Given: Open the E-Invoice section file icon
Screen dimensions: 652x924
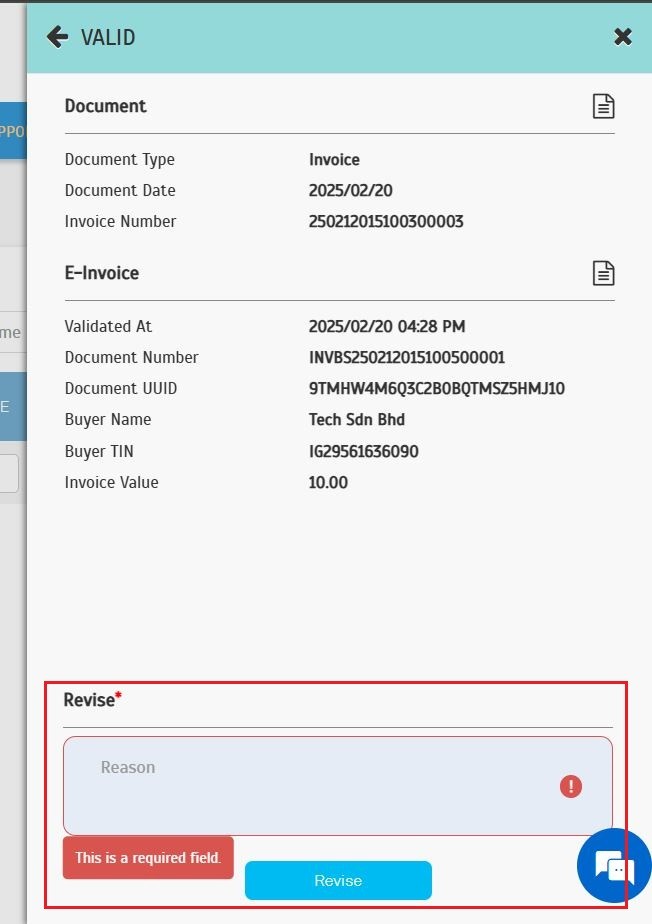Looking at the screenshot, I should tap(603, 273).
